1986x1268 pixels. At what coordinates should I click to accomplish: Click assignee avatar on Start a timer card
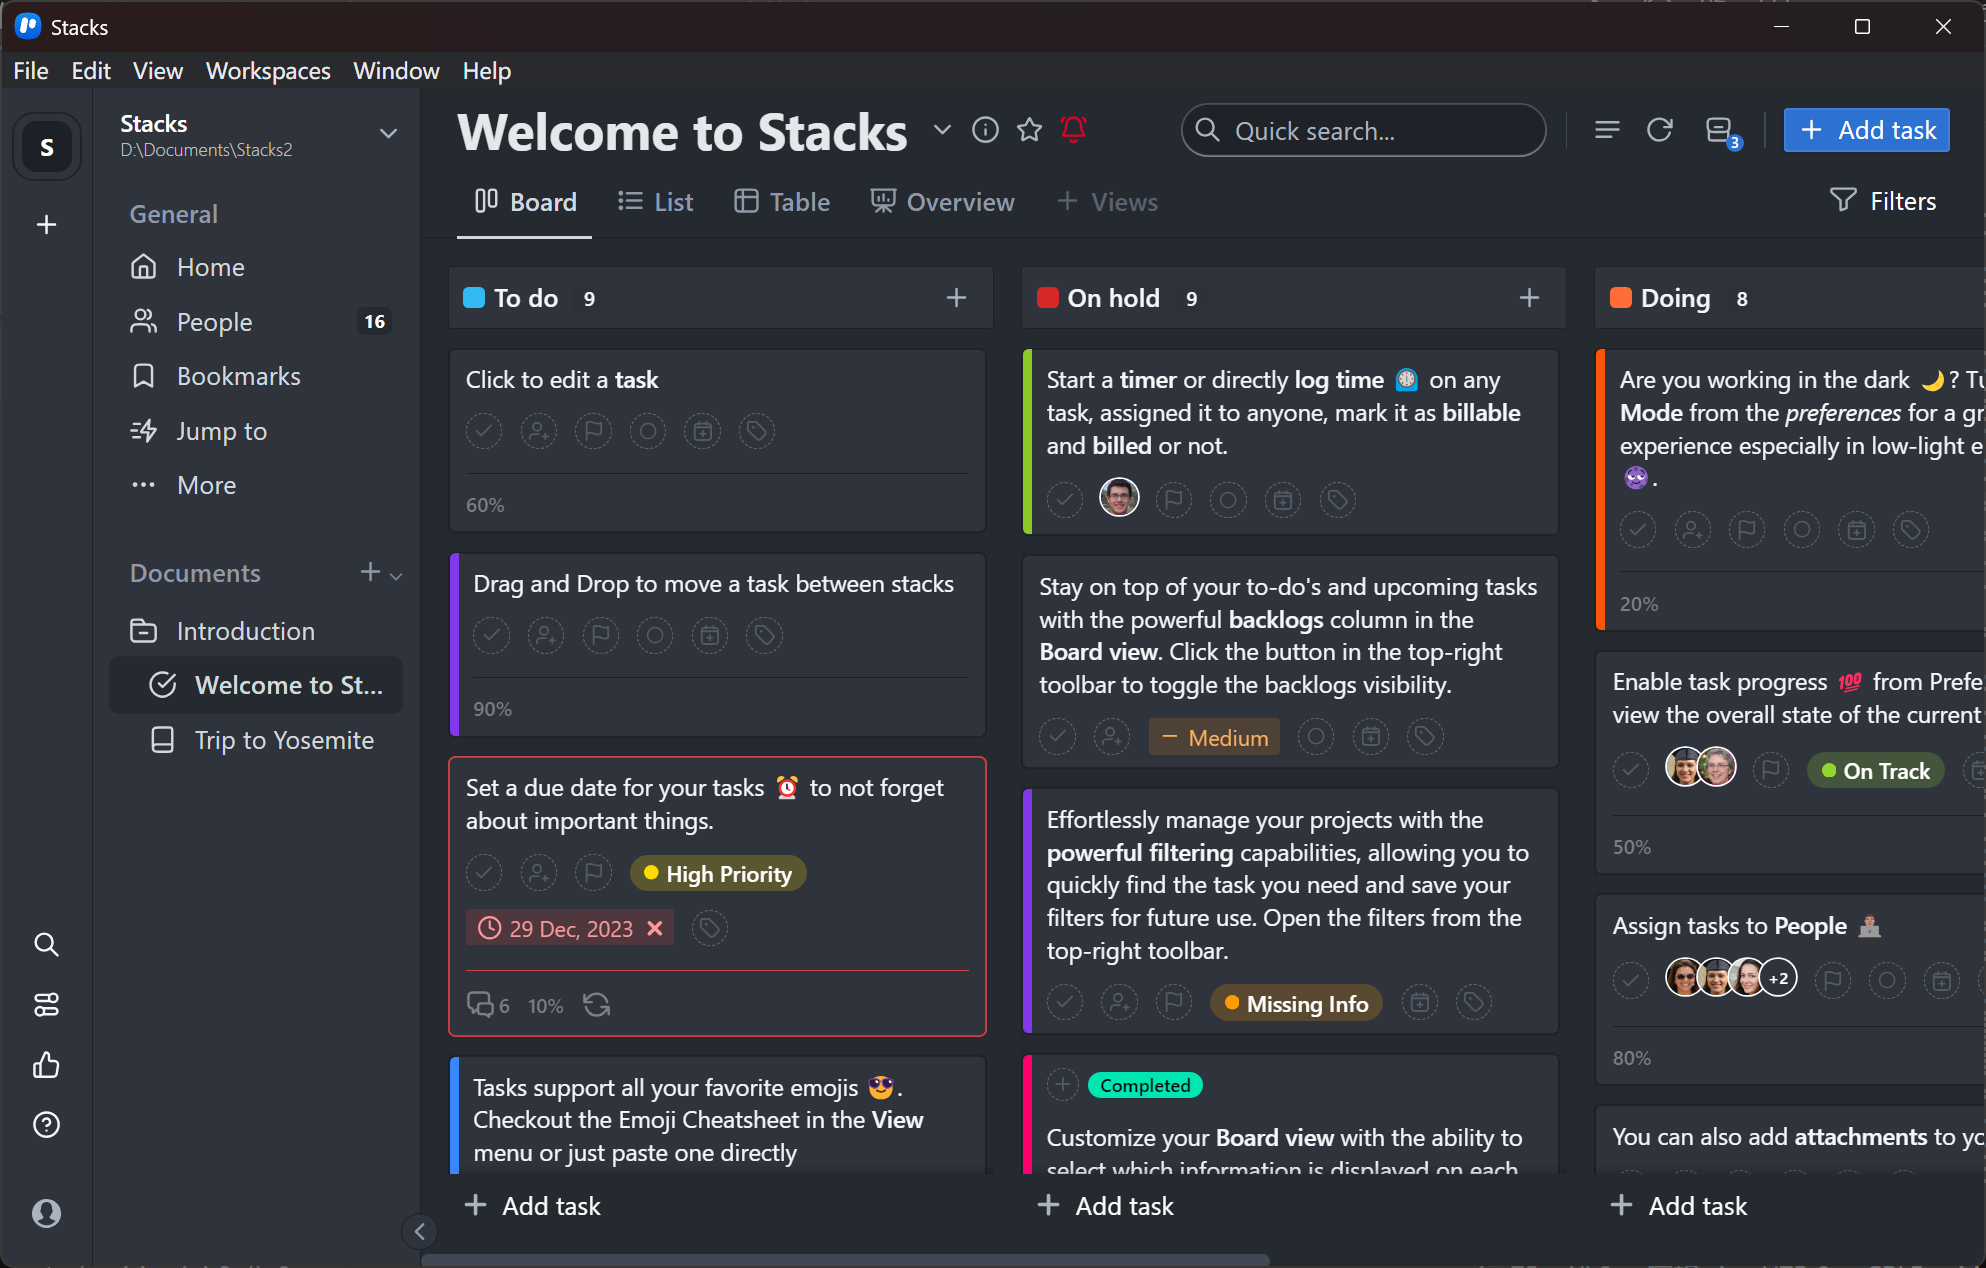1119,497
